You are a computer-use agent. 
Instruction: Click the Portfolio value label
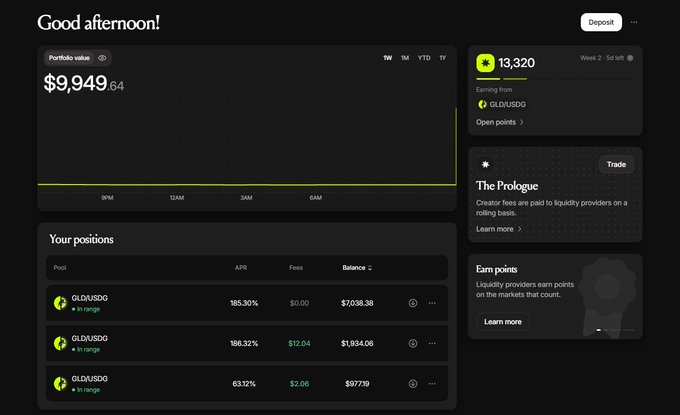pyautogui.click(x=69, y=58)
